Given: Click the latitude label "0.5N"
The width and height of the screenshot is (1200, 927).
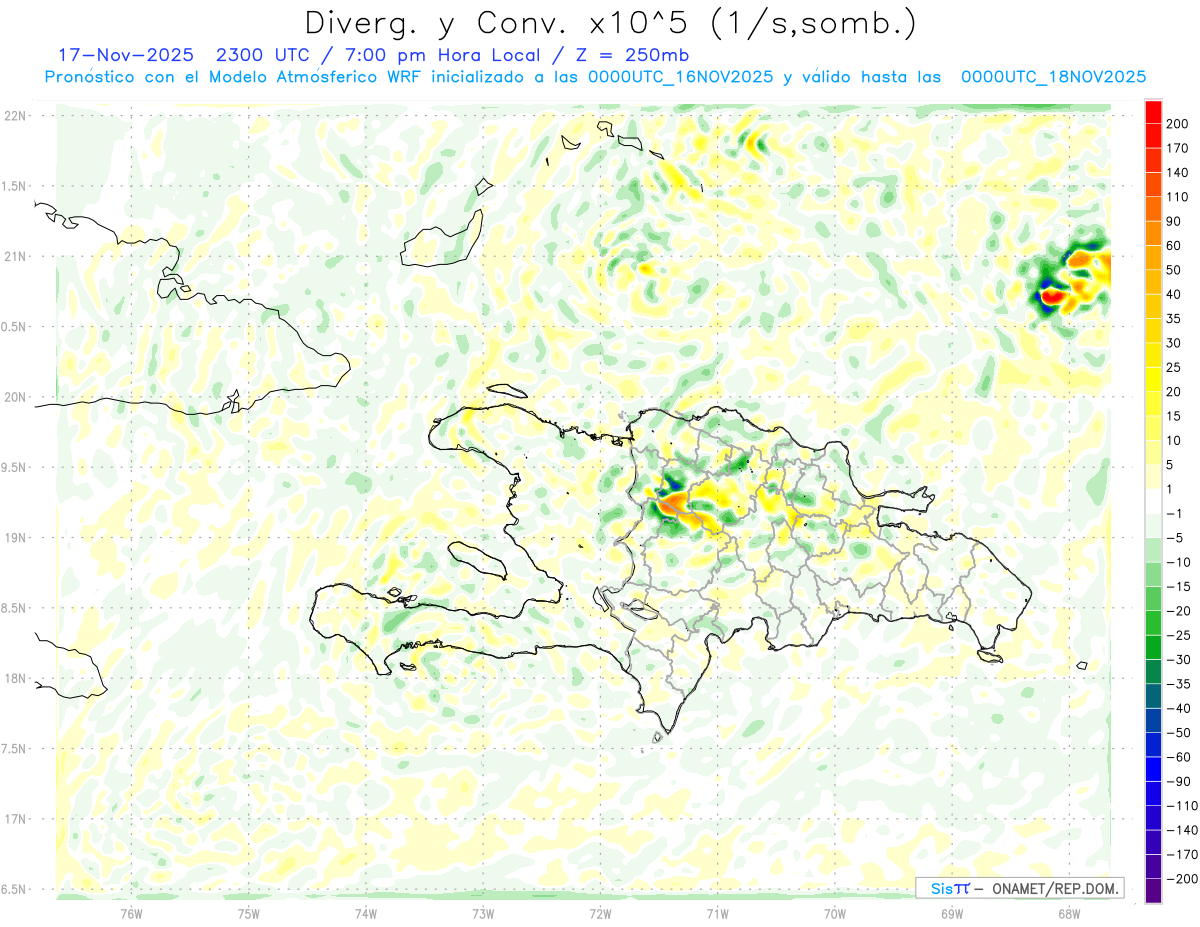Looking at the screenshot, I should [x=15, y=327].
